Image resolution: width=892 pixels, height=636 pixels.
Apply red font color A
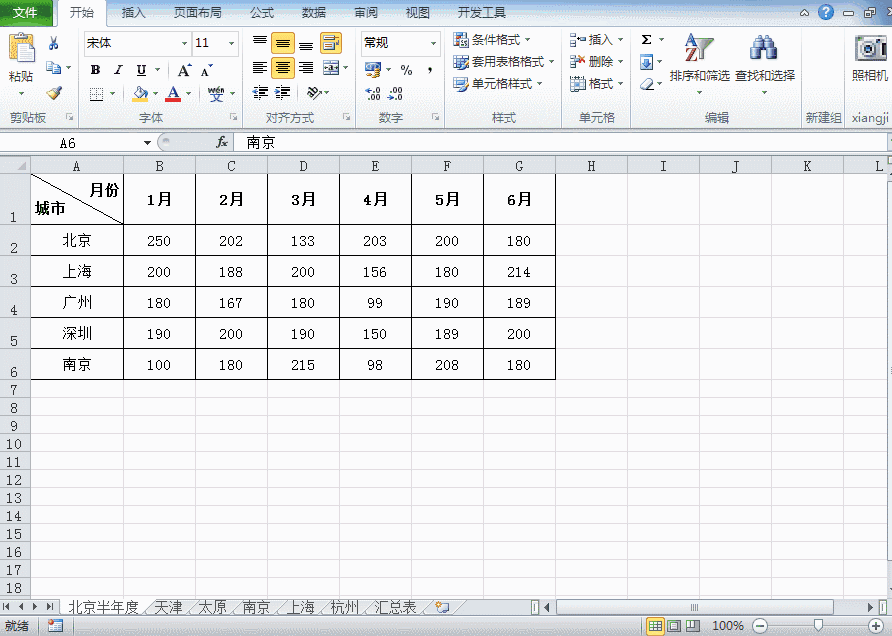[x=174, y=94]
